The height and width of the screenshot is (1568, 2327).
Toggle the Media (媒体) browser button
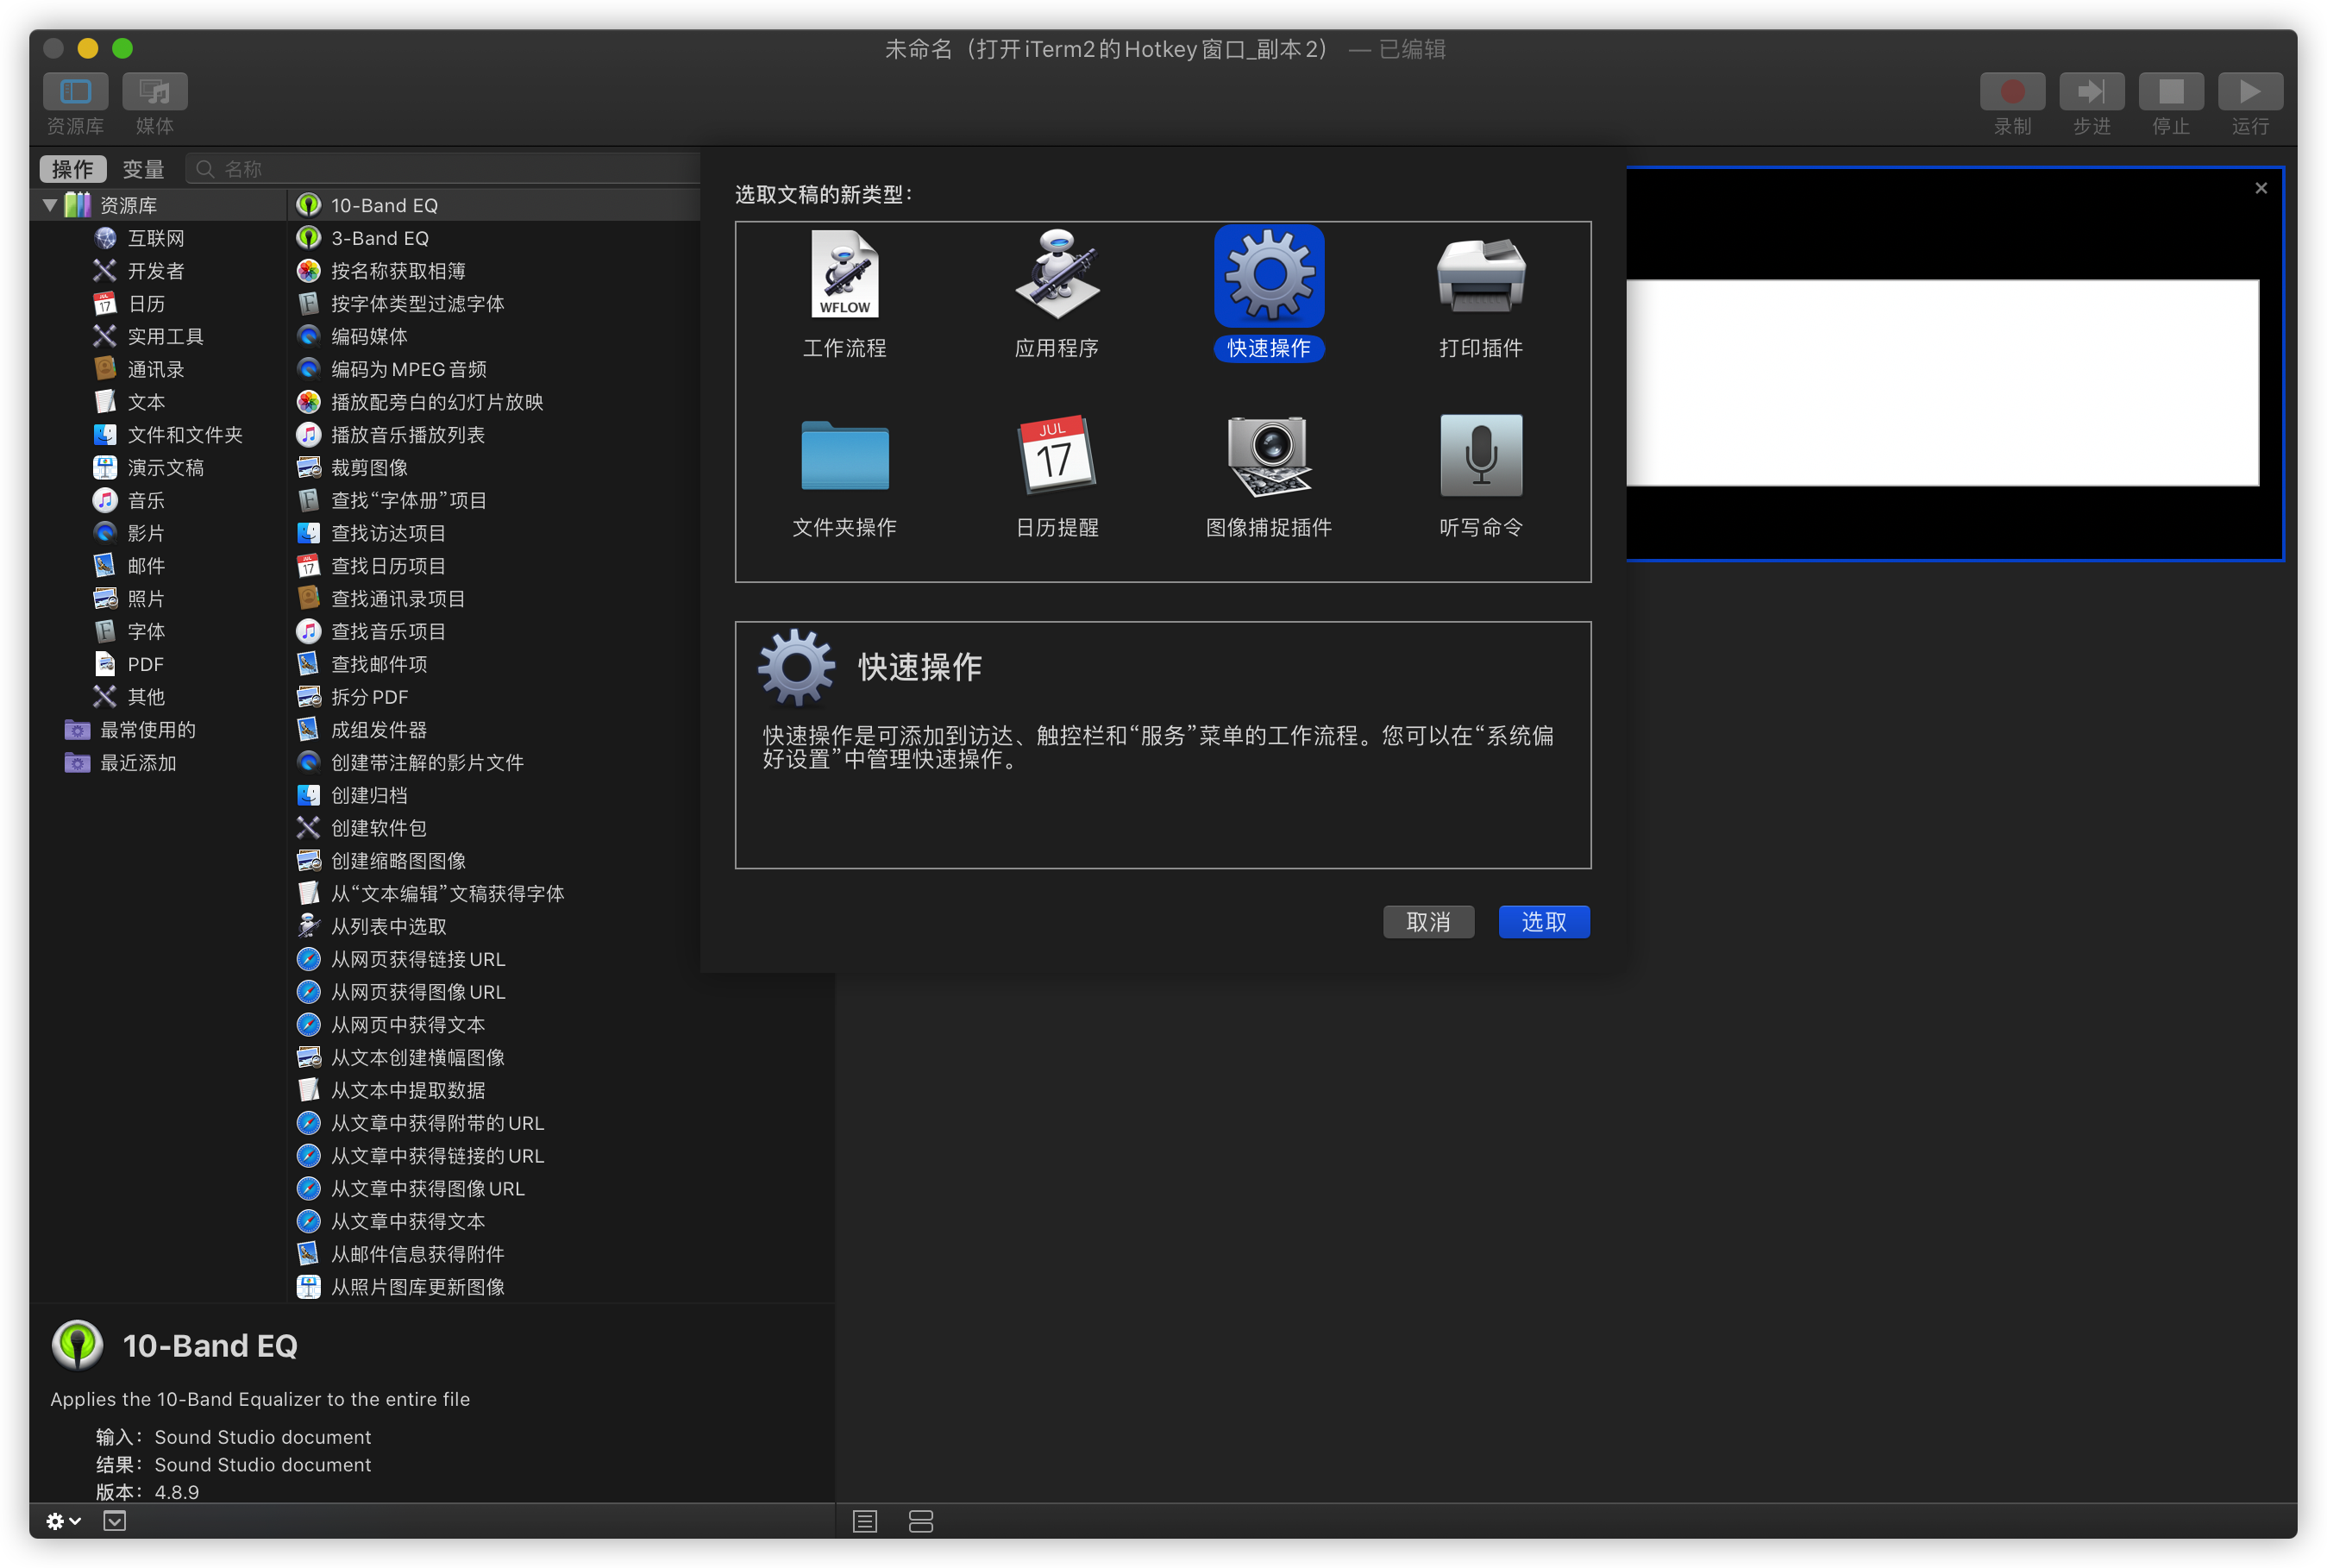click(154, 92)
